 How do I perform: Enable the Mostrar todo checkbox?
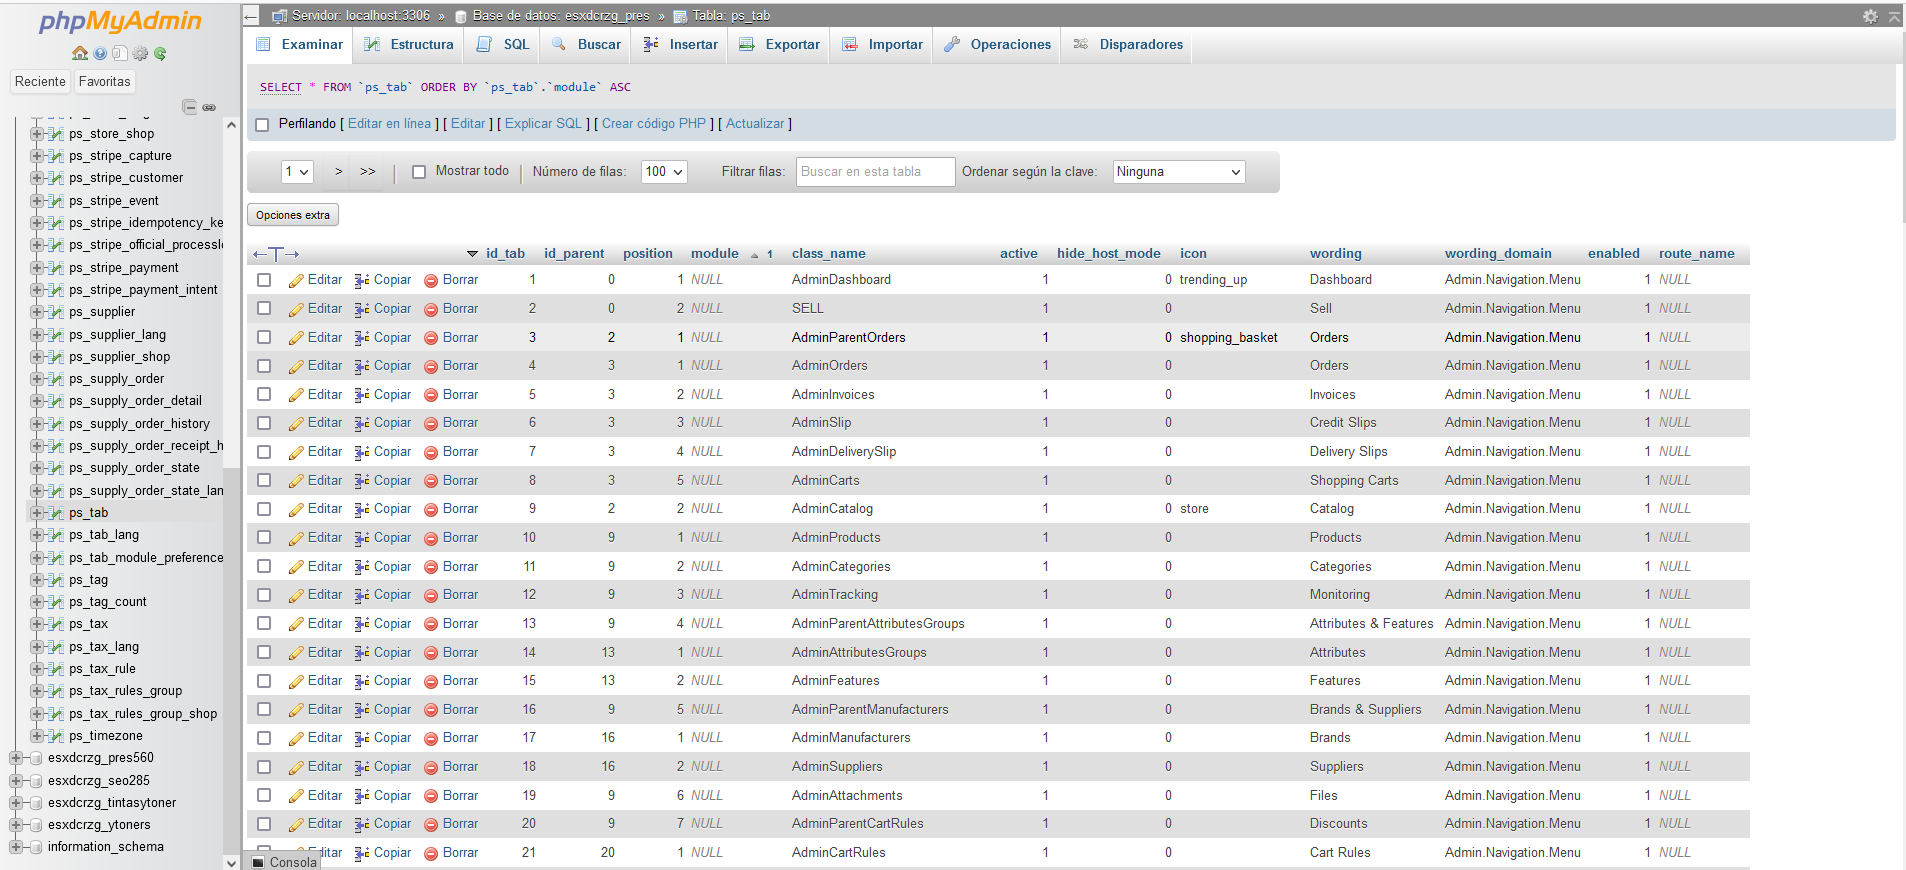pyautogui.click(x=419, y=172)
